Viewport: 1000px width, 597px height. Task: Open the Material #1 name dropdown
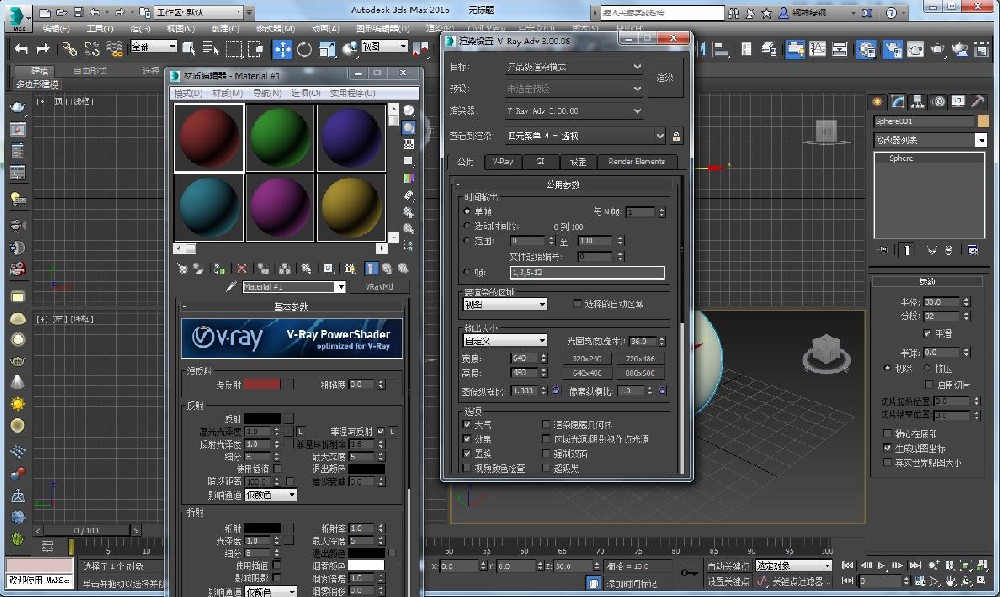294,287
